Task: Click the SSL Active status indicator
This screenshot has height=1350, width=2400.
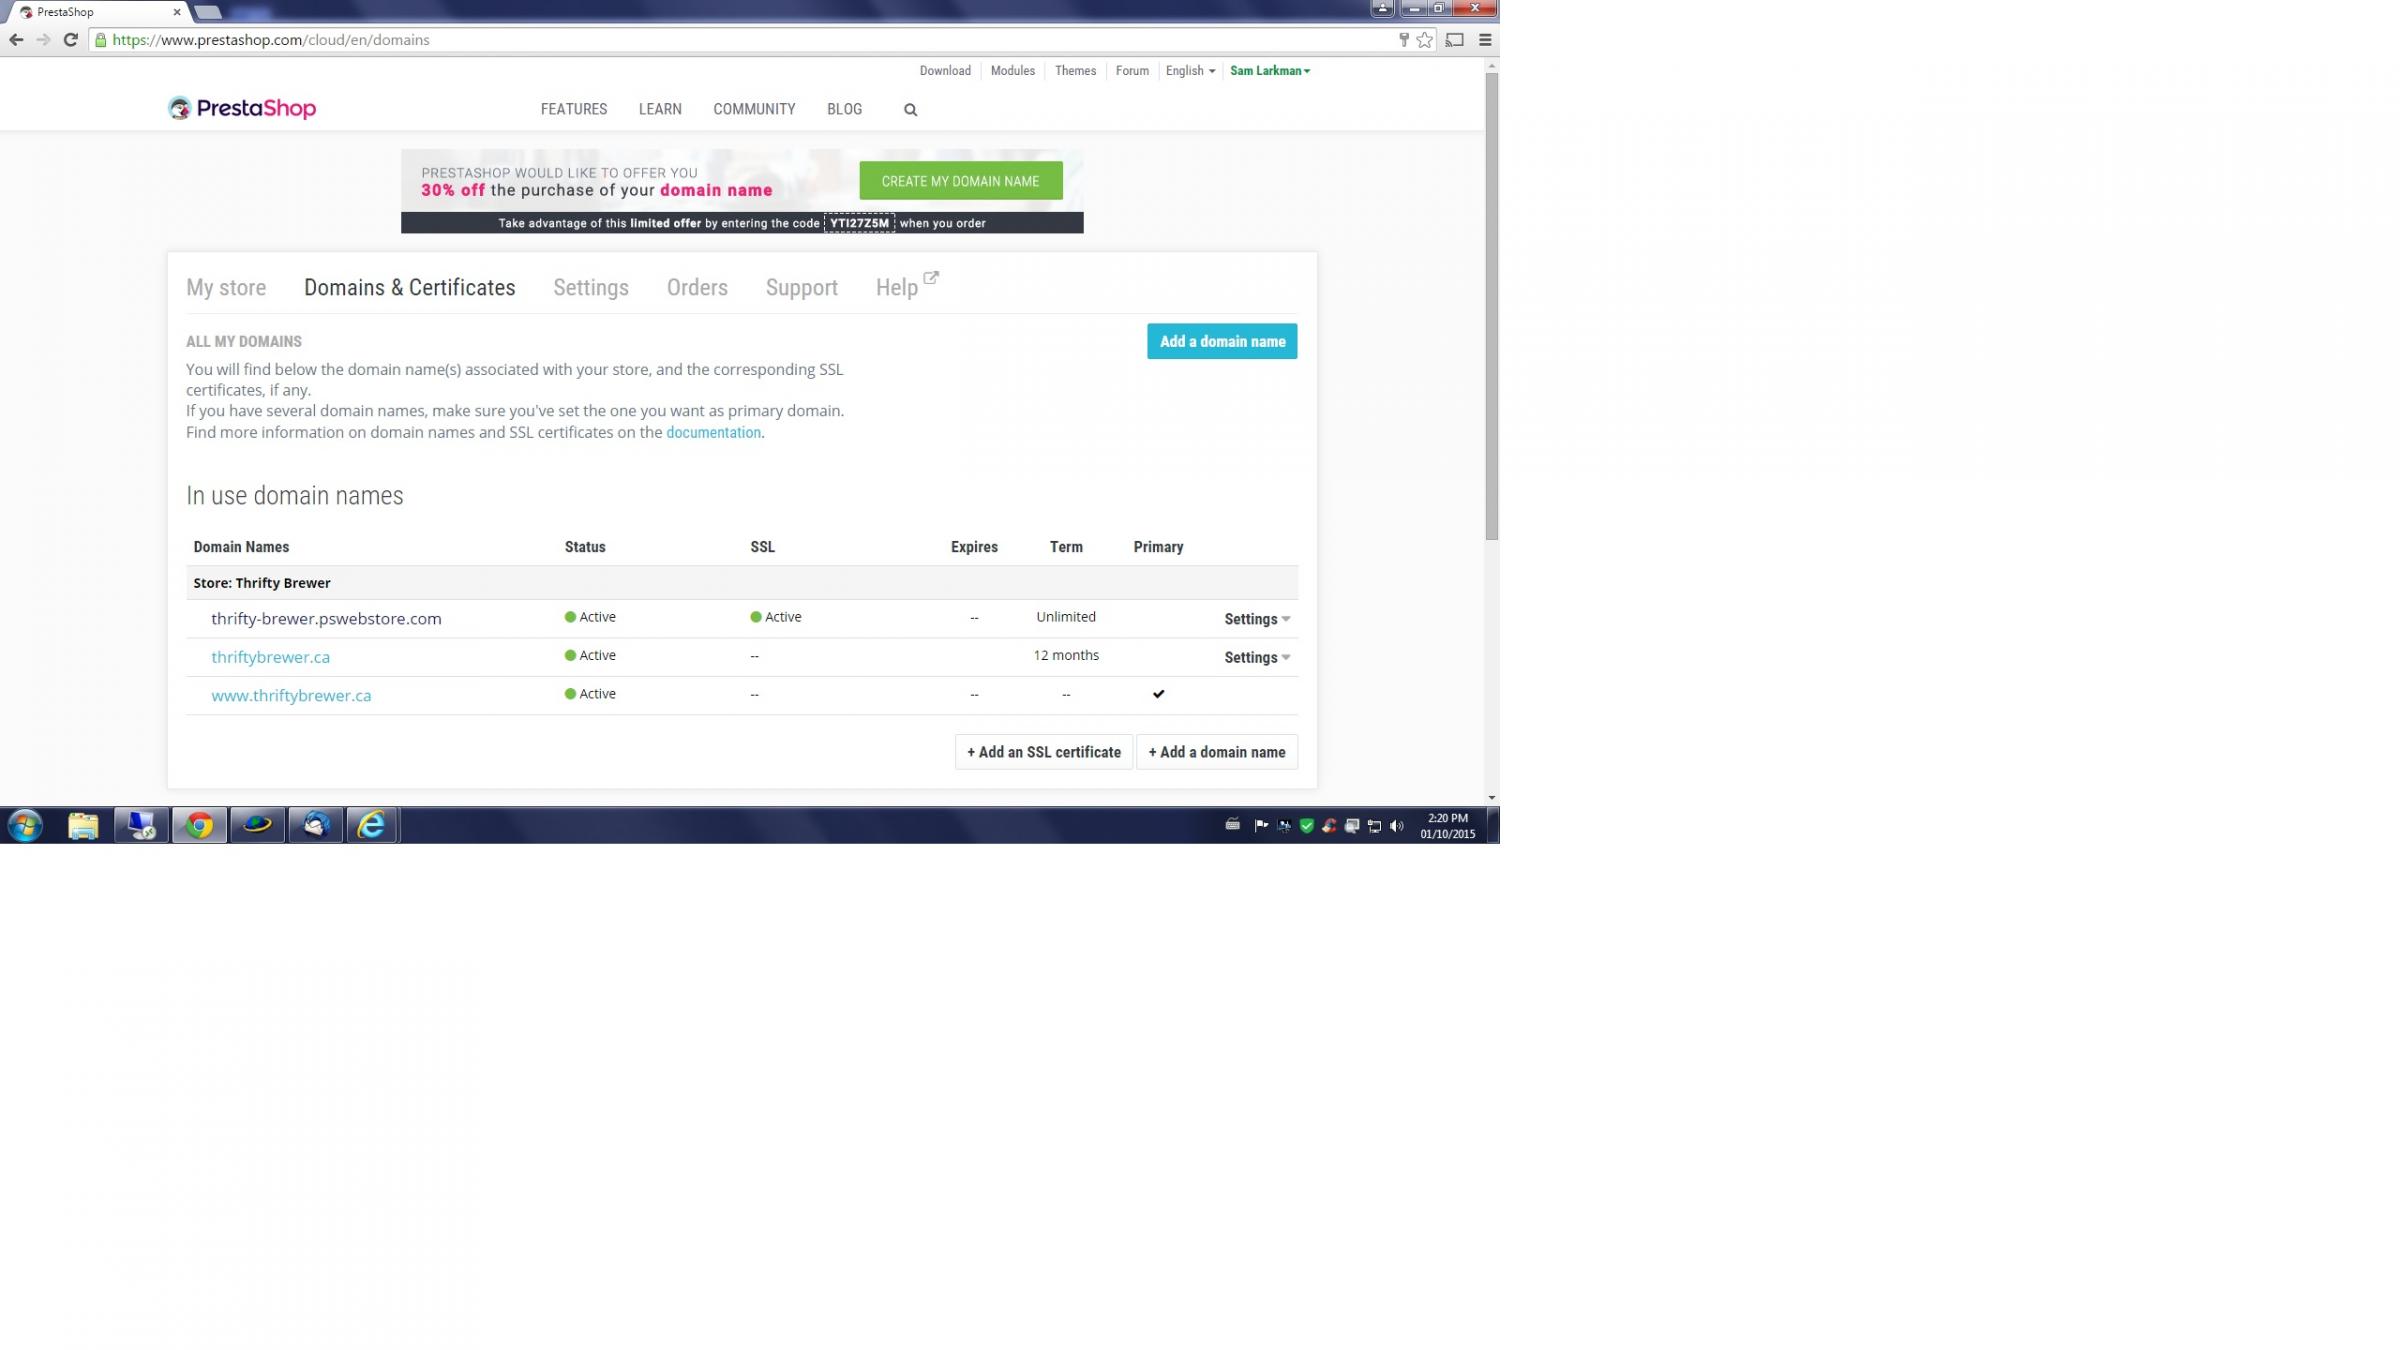Action: tap(776, 617)
